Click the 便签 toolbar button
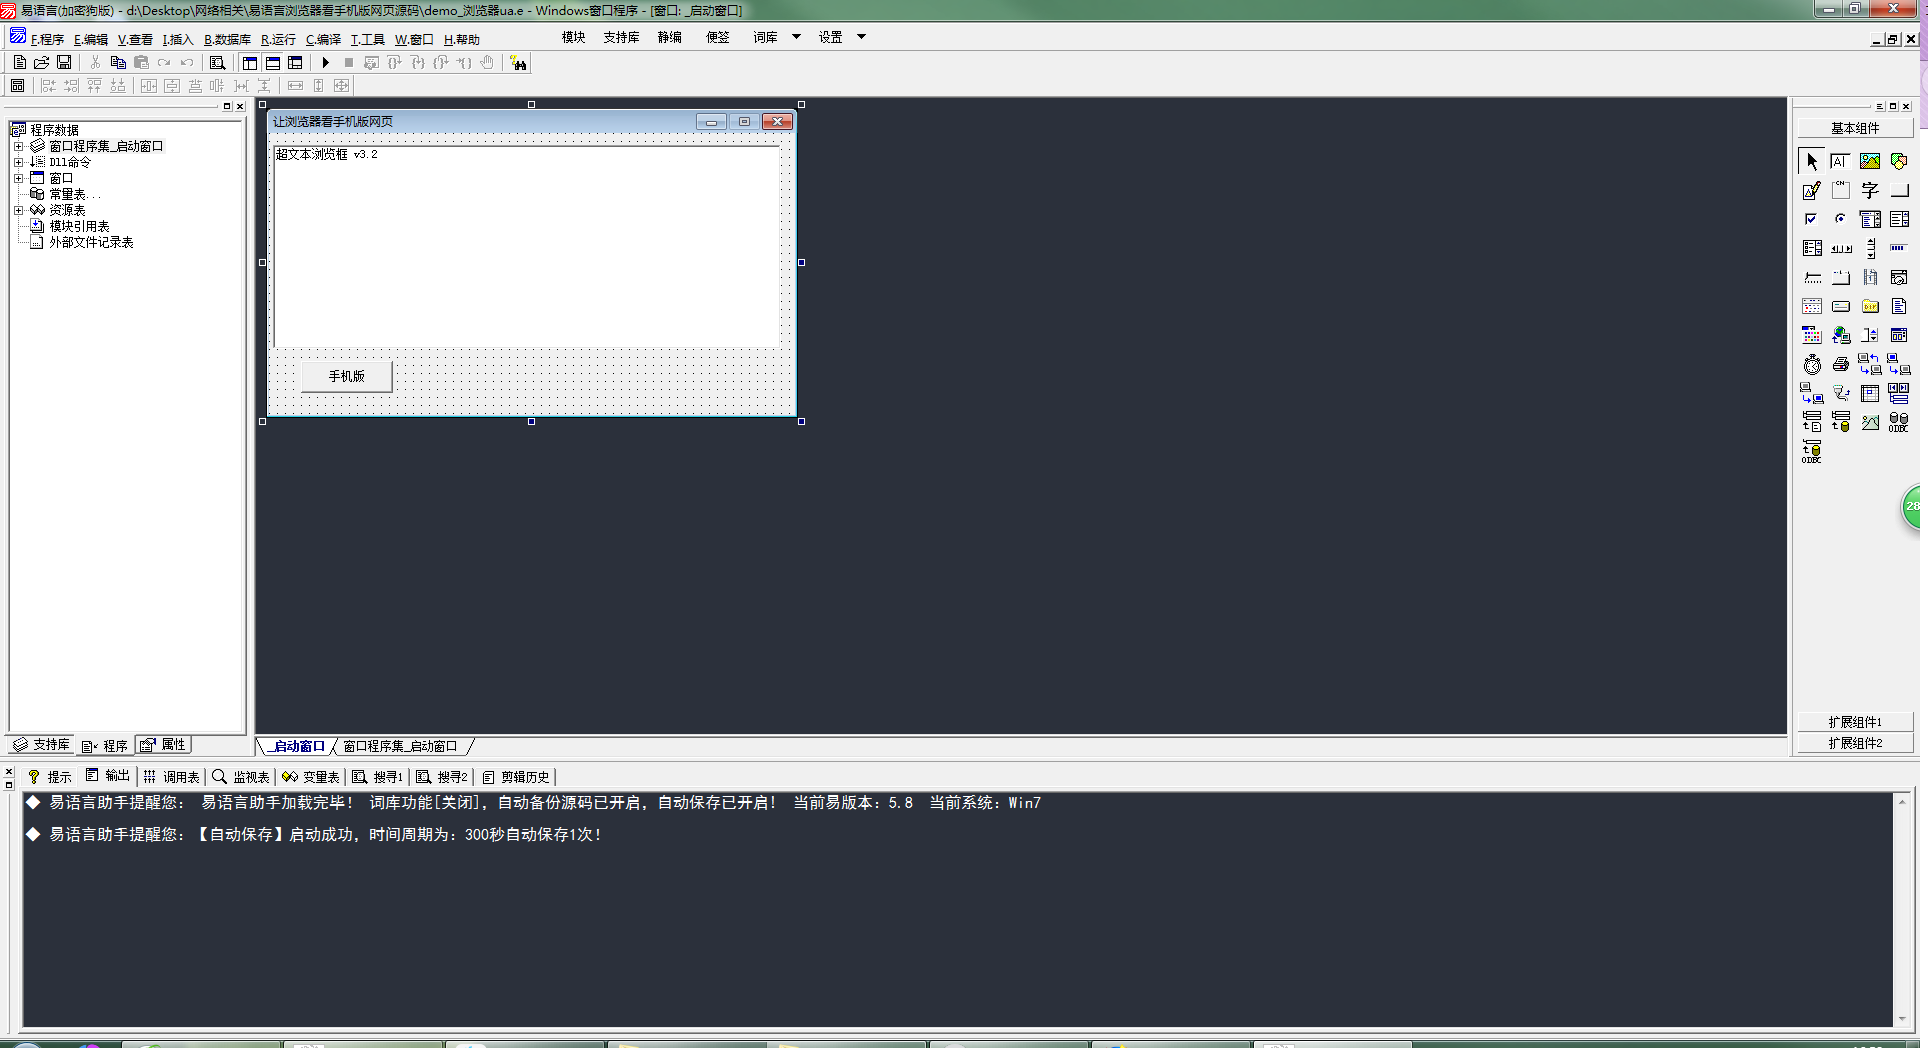The height and width of the screenshot is (1048, 1928). [718, 37]
